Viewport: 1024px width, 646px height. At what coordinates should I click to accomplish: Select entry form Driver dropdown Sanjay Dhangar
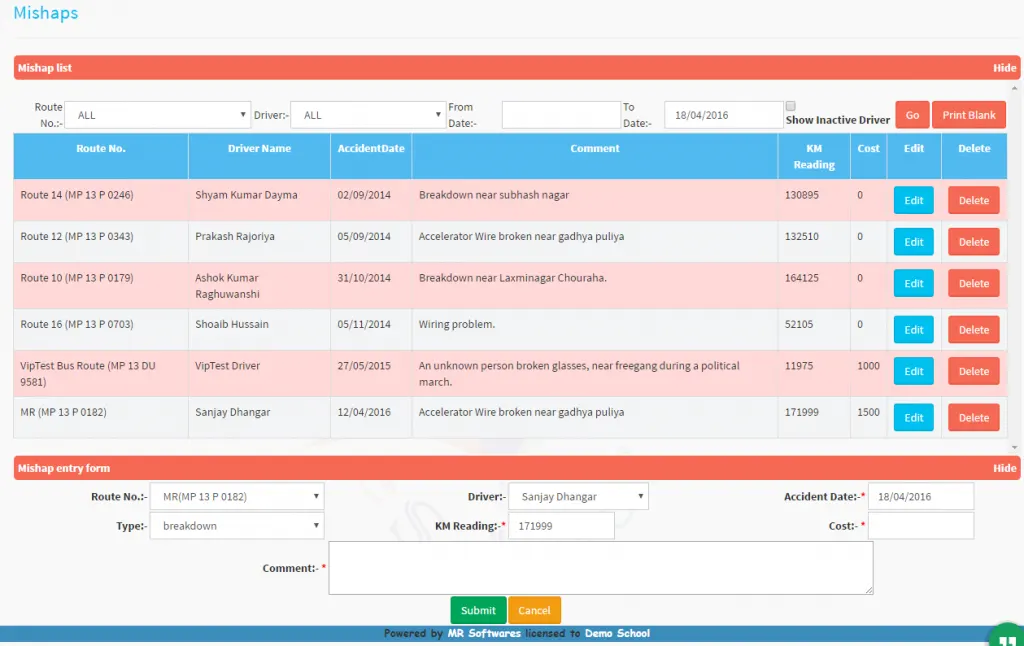tap(578, 496)
